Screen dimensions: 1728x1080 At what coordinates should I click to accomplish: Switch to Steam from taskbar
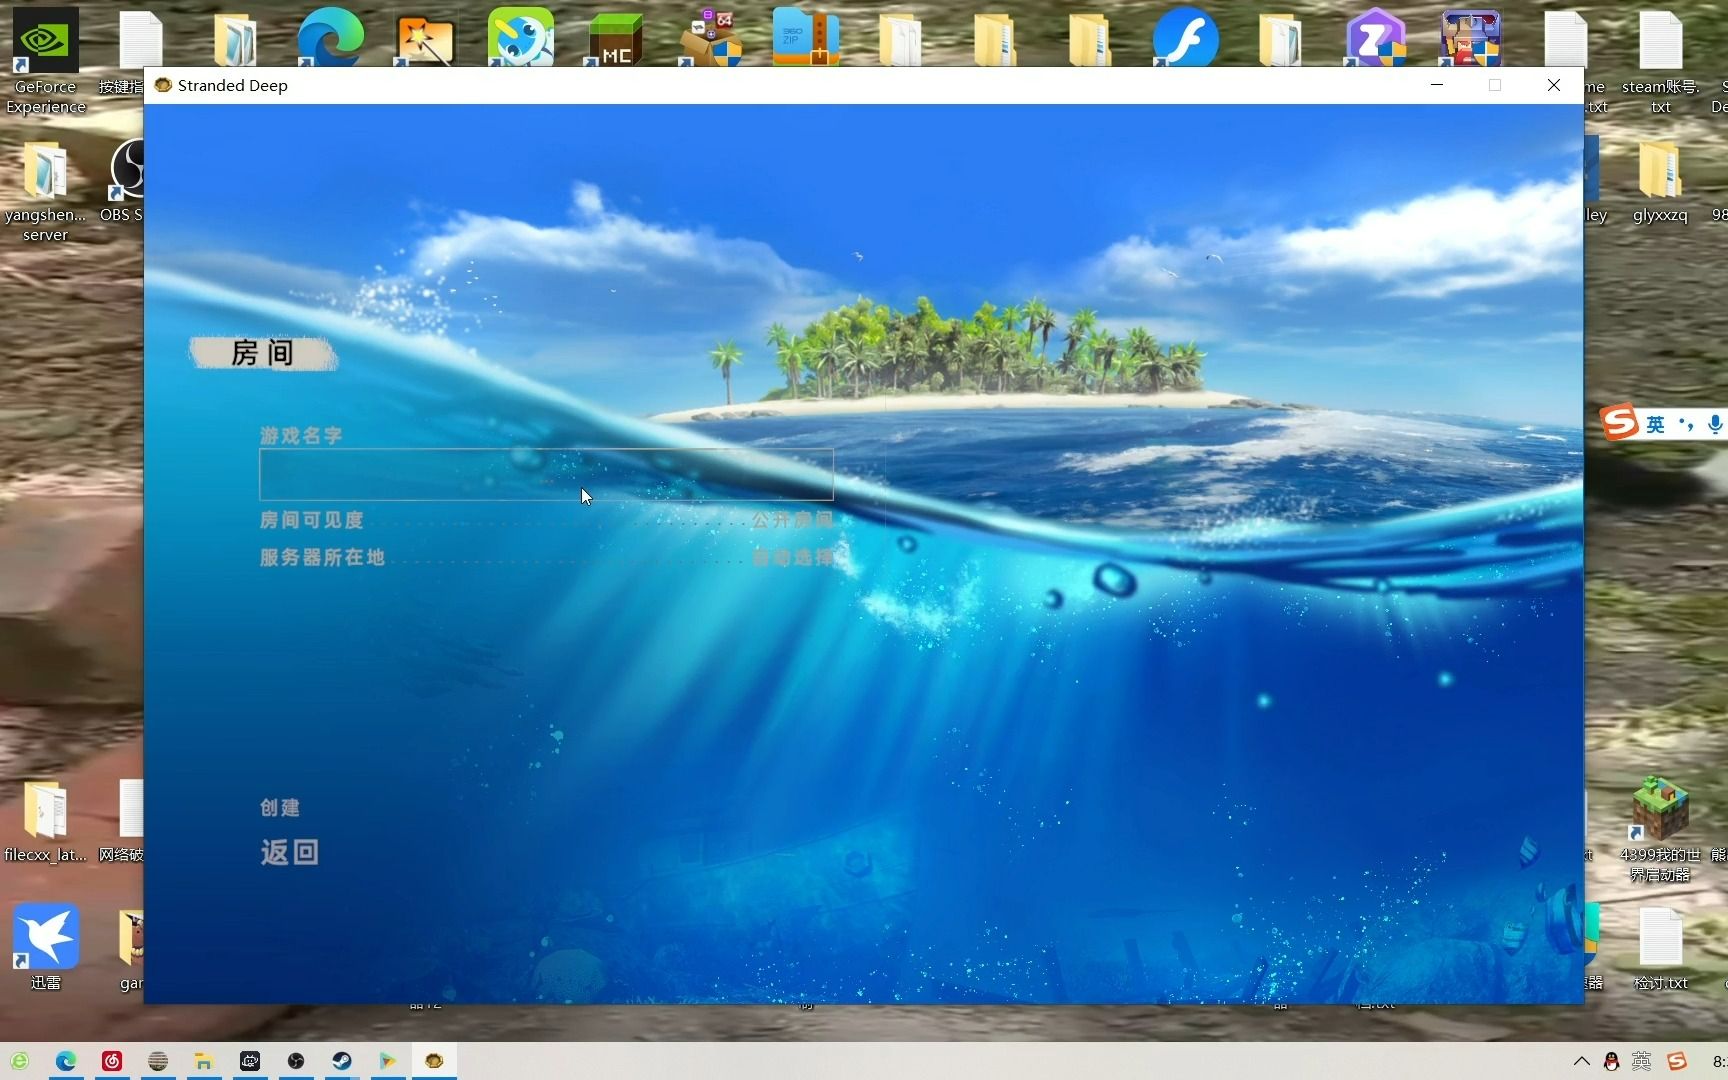pos(342,1061)
